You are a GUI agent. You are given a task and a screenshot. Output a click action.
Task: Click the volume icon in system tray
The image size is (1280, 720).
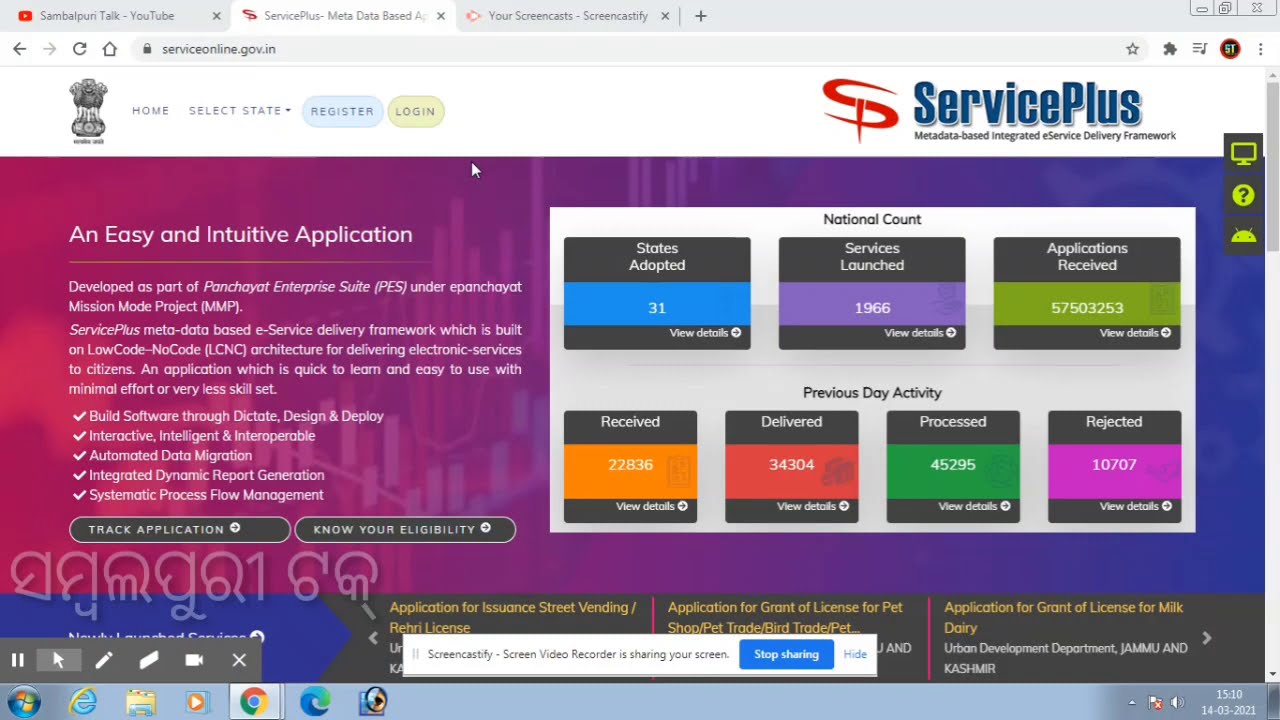point(1177,702)
